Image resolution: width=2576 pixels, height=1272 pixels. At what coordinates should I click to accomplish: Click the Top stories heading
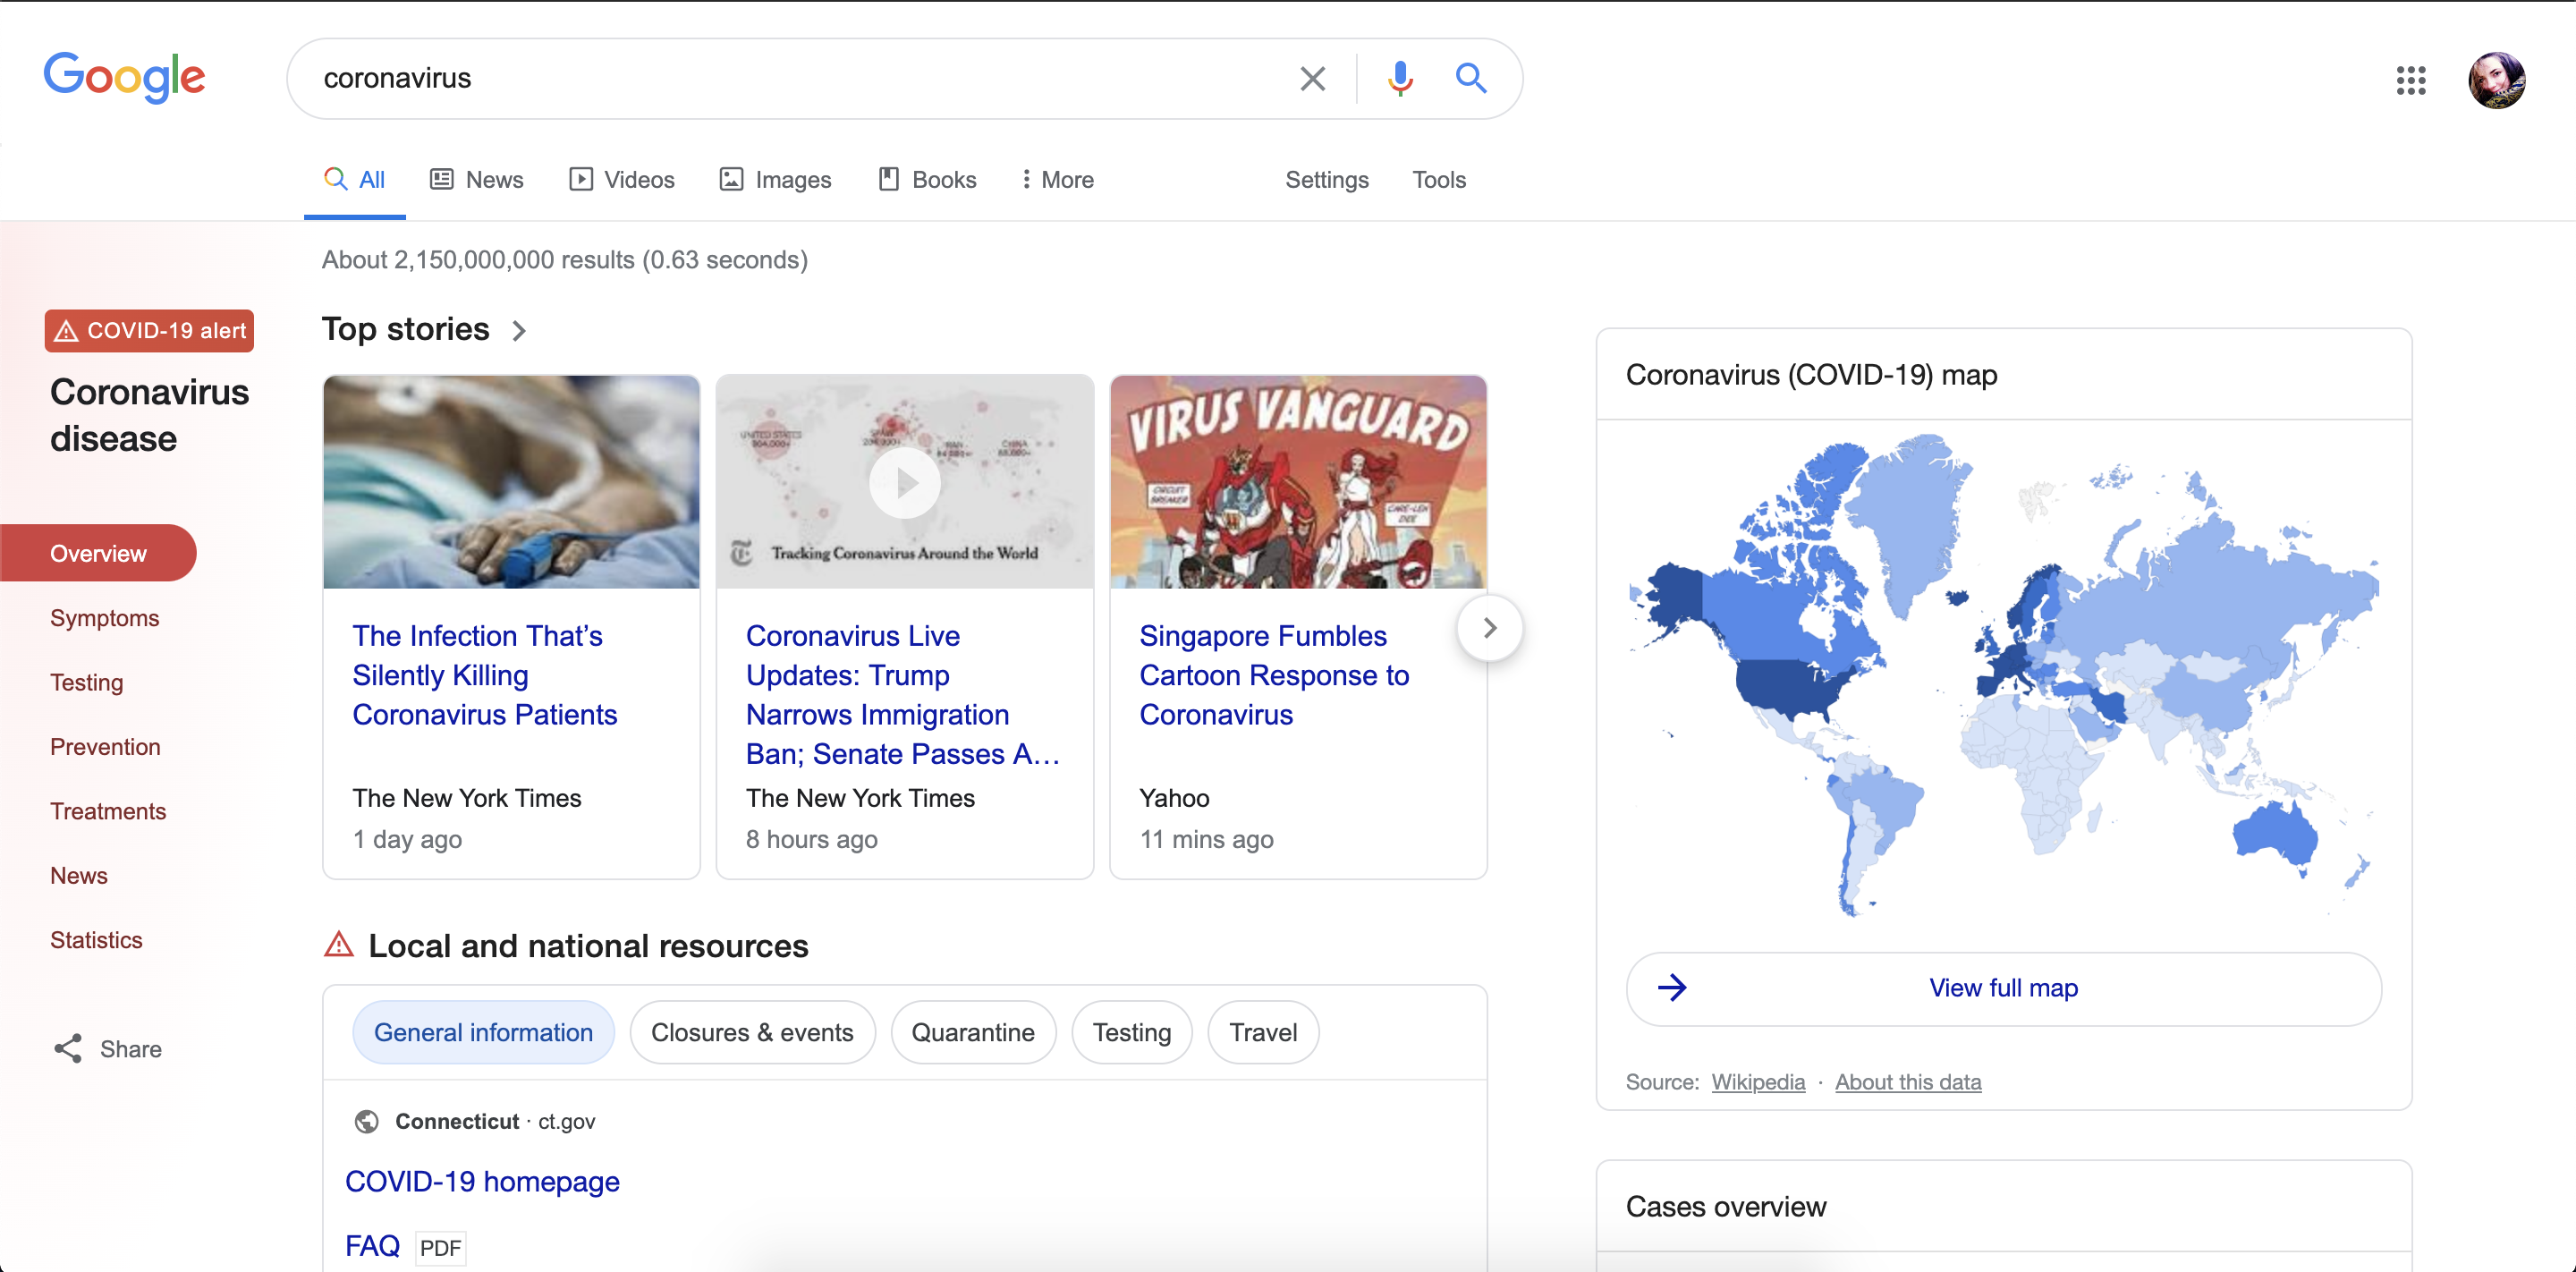coord(405,330)
